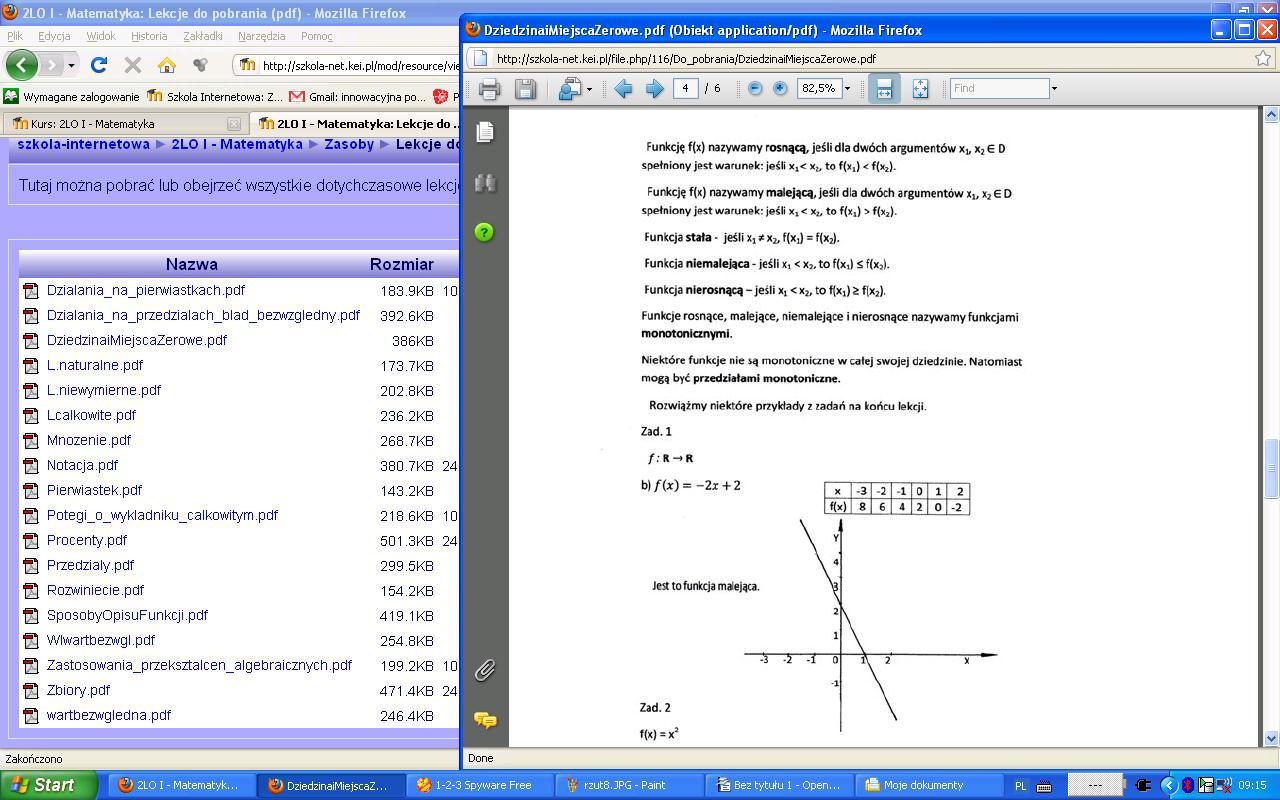
Task: Reload the page with the refresh icon
Action: (99, 65)
